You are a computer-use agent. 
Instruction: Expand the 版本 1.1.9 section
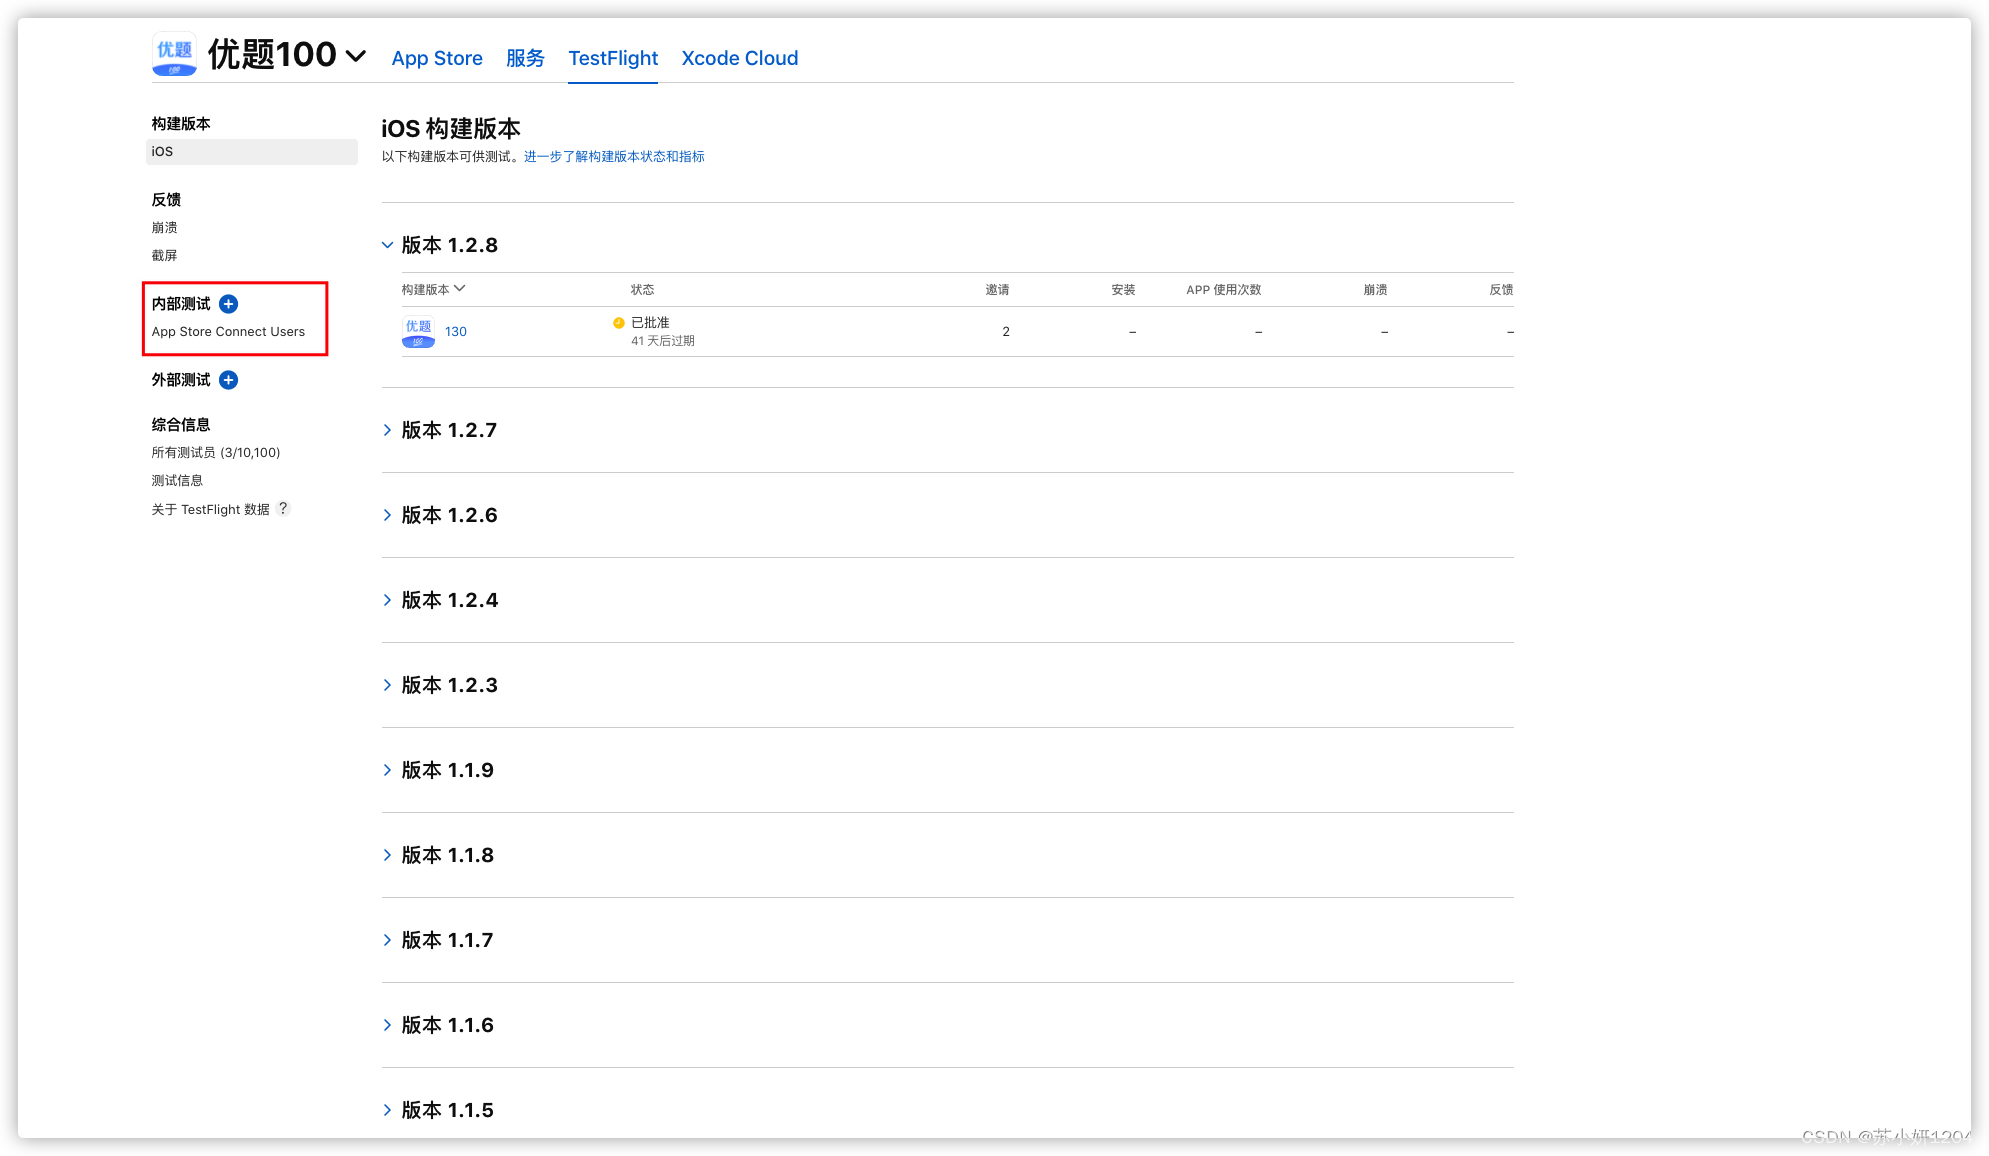click(387, 770)
